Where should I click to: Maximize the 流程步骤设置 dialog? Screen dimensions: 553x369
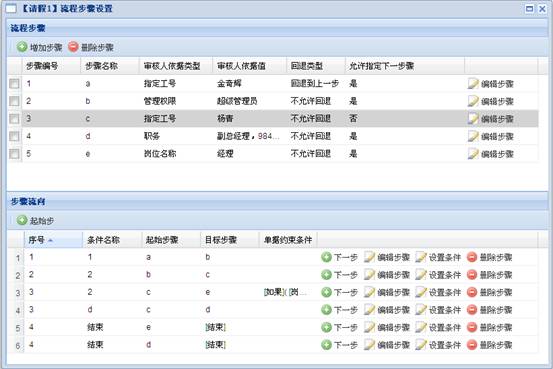[529, 8]
